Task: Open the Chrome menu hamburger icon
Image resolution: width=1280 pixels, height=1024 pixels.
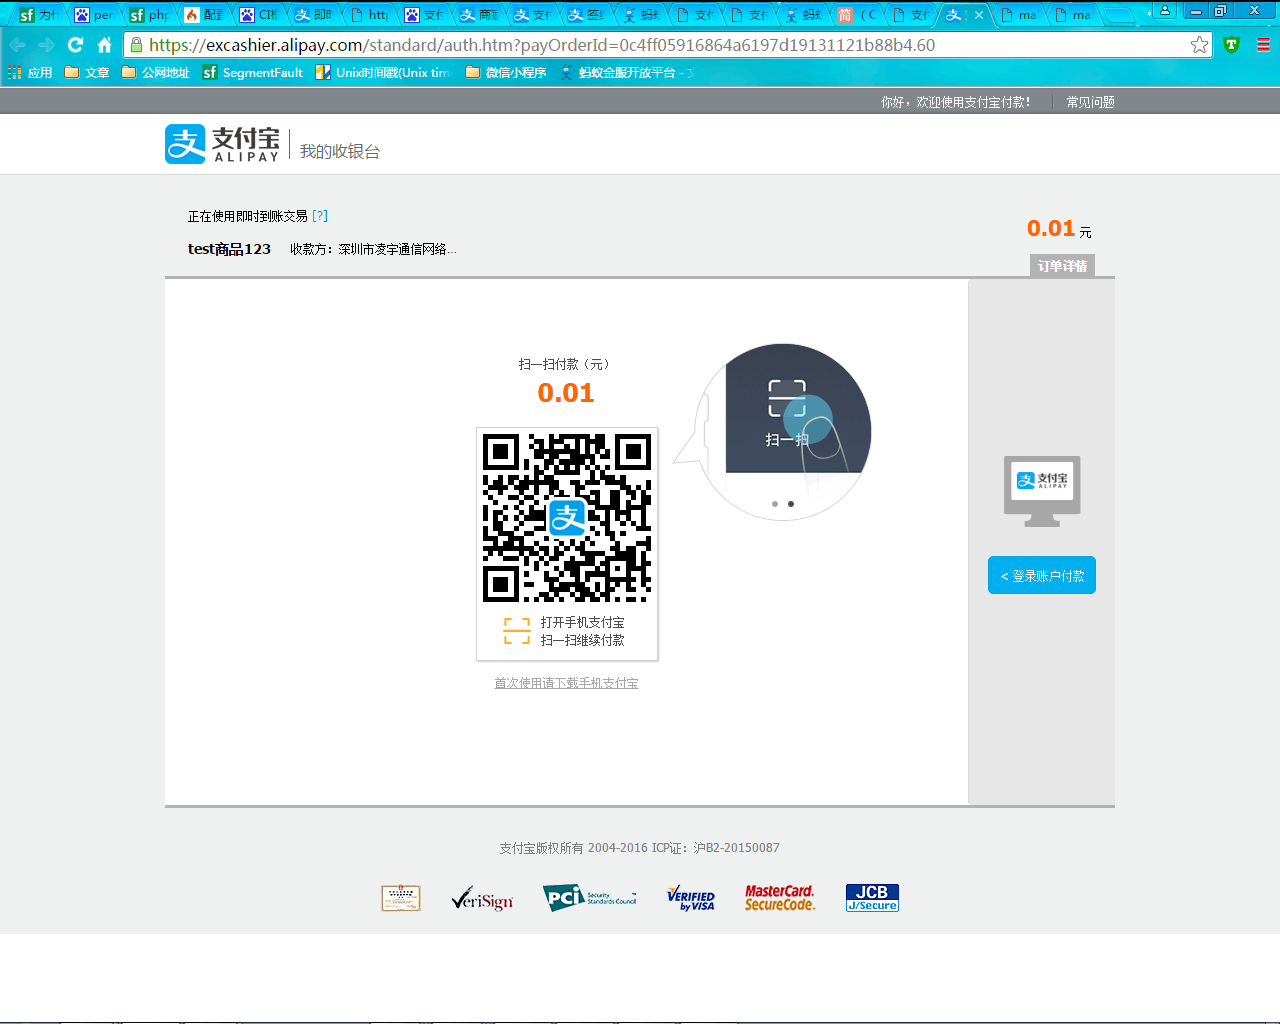Action: point(1263,45)
